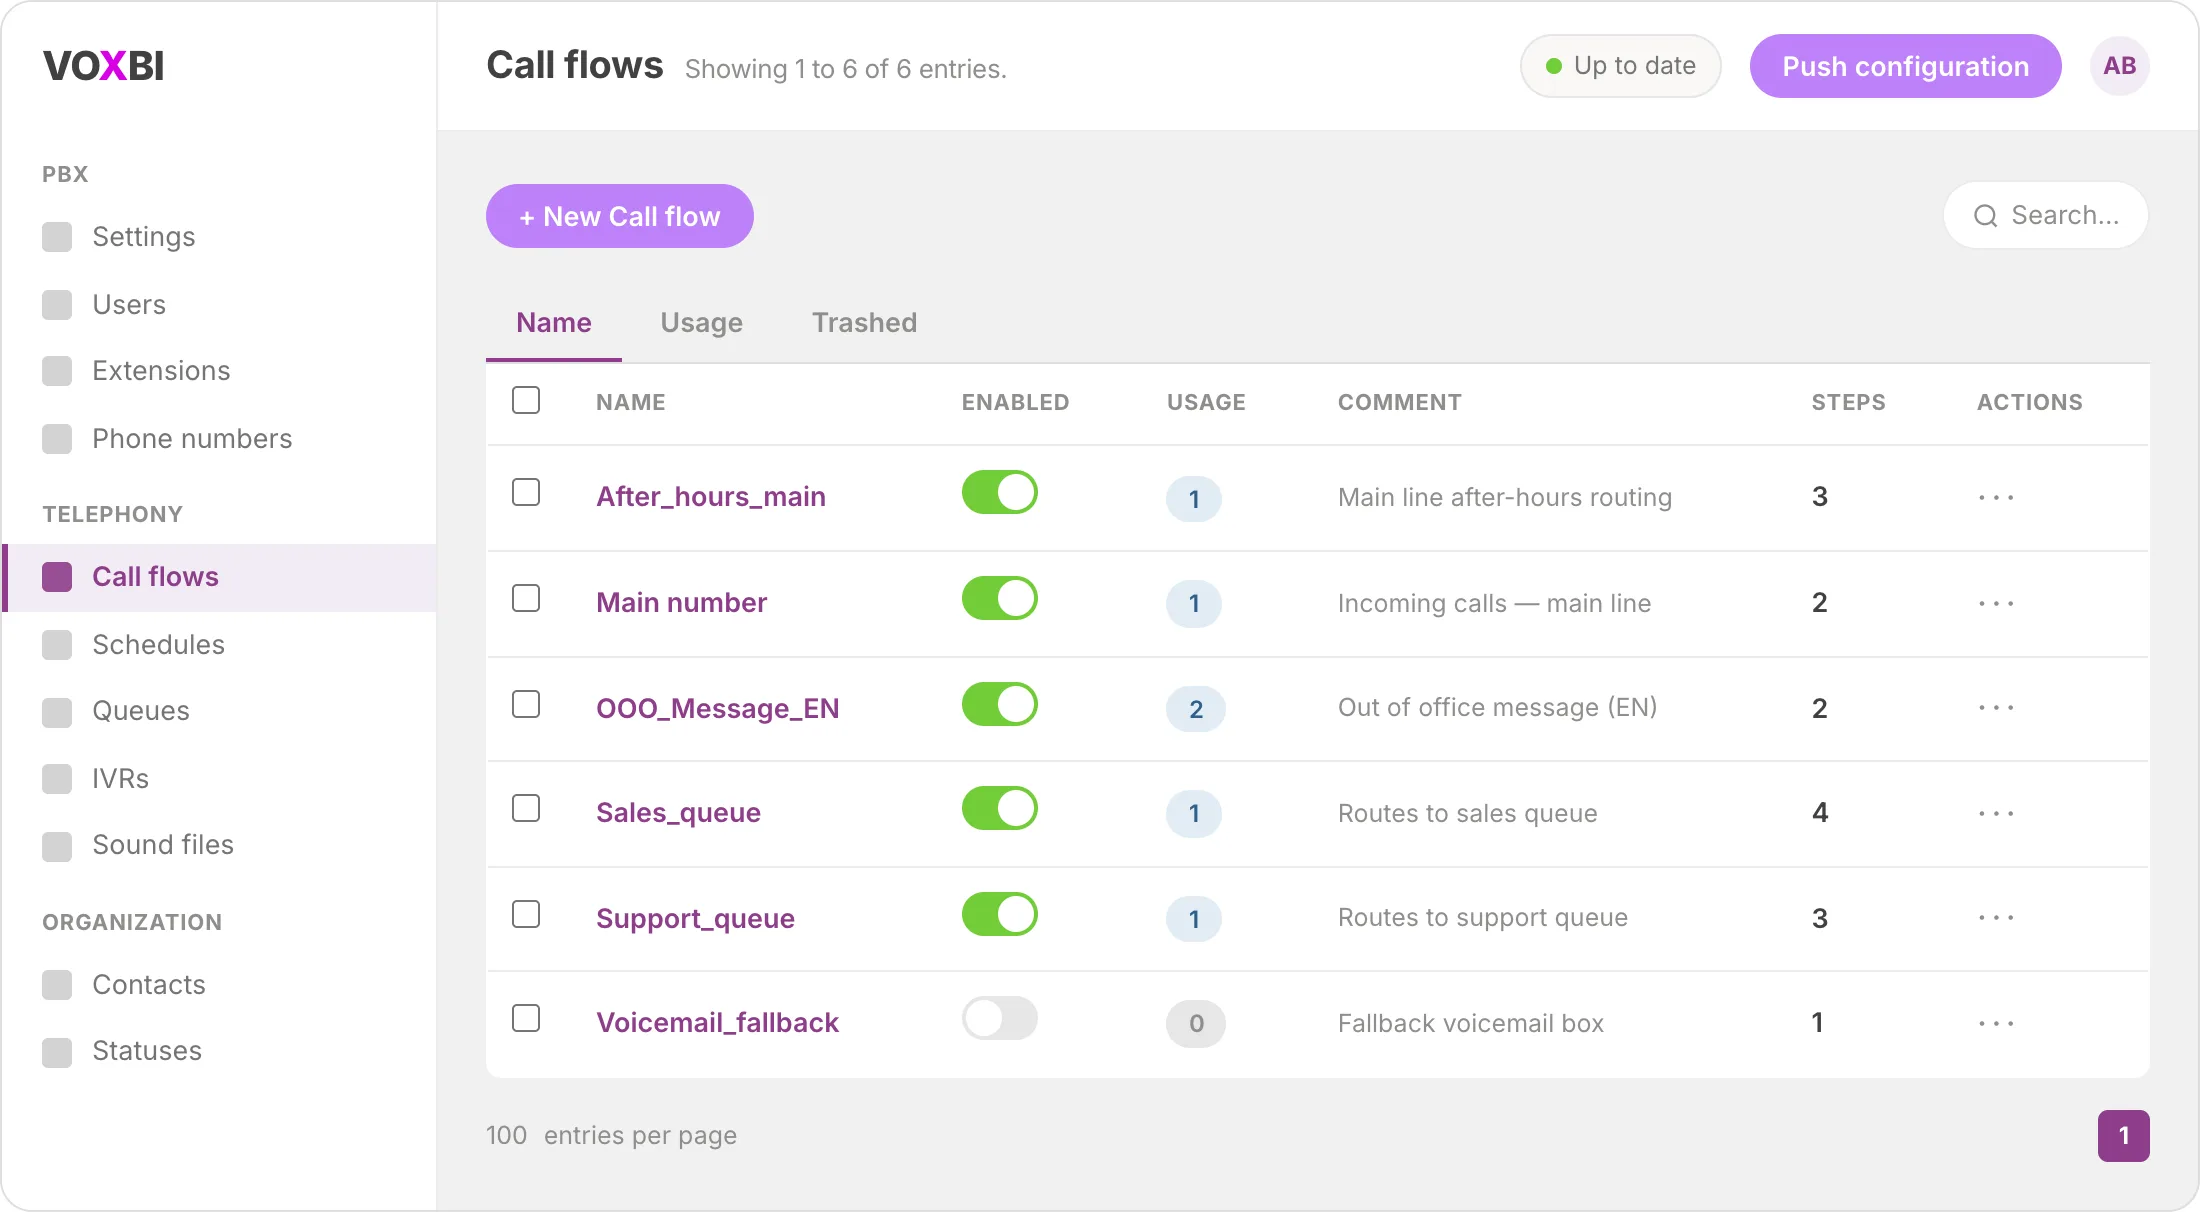
Task: Click the Call flows sidebar icon
Action: (57, 577)
